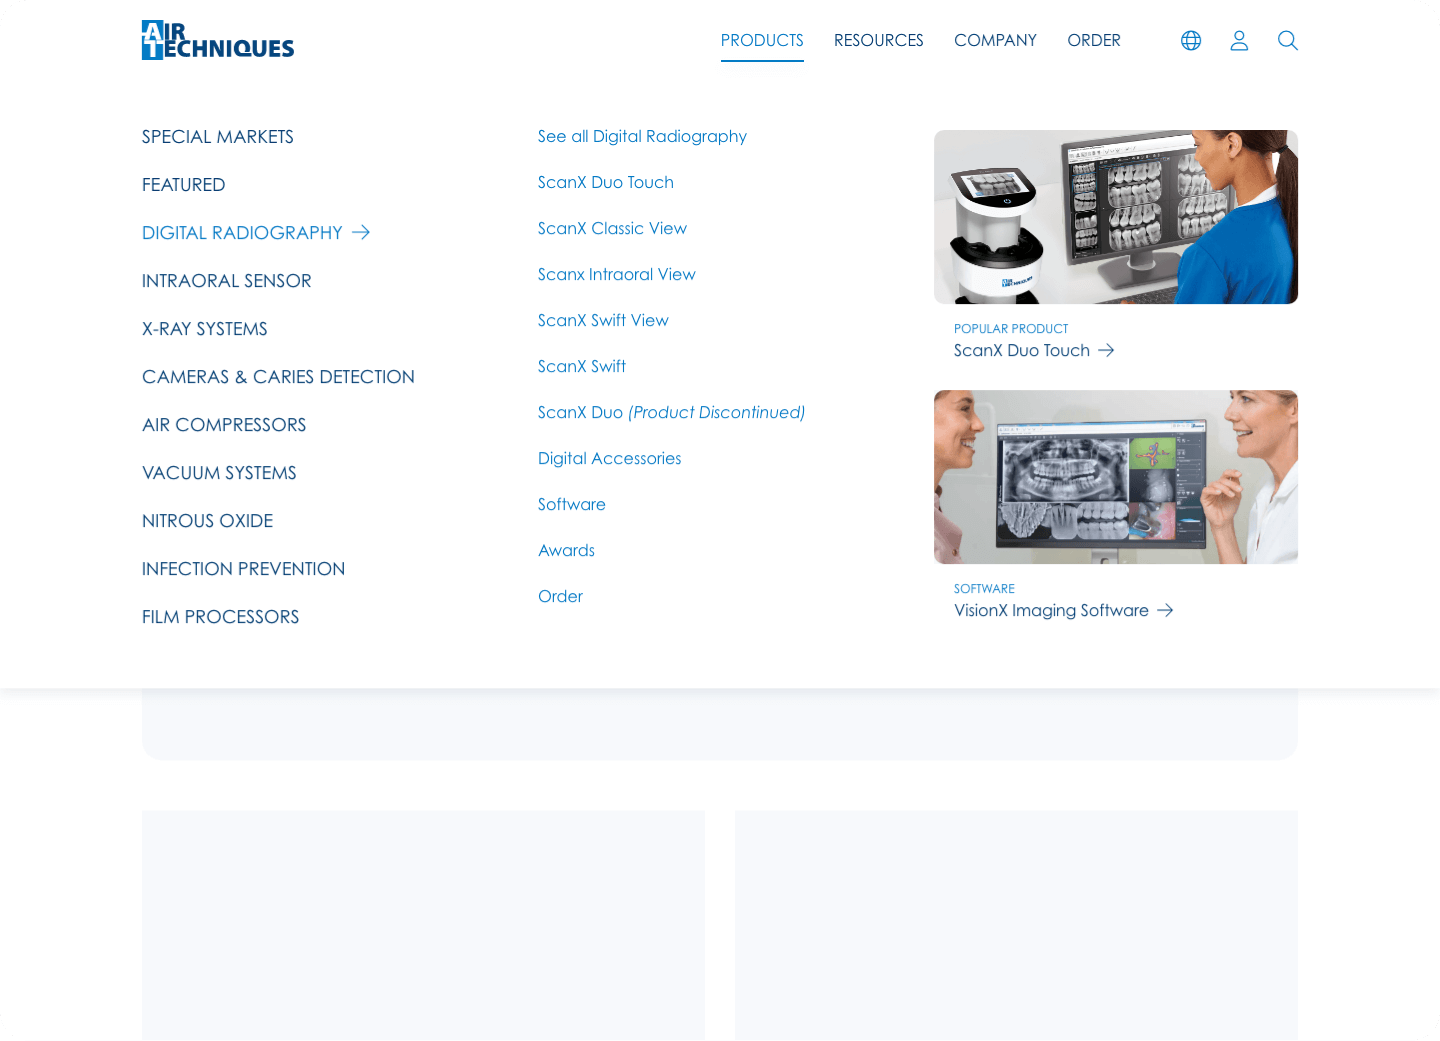Open the RESOURCES menu
The width and height of the screenshot is (1440, 1041).
click(x=879, y=40)
